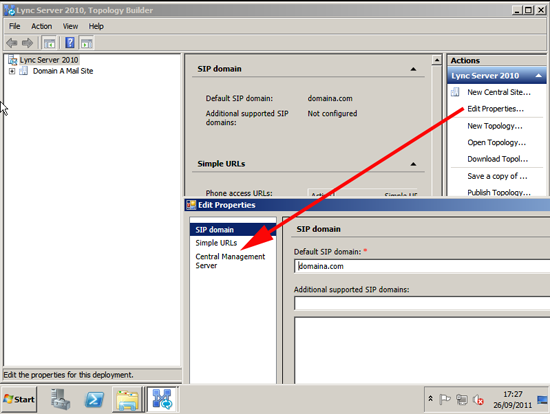
Task: Click the domaina.com default SIP value
Action: (x=330, y=99)
